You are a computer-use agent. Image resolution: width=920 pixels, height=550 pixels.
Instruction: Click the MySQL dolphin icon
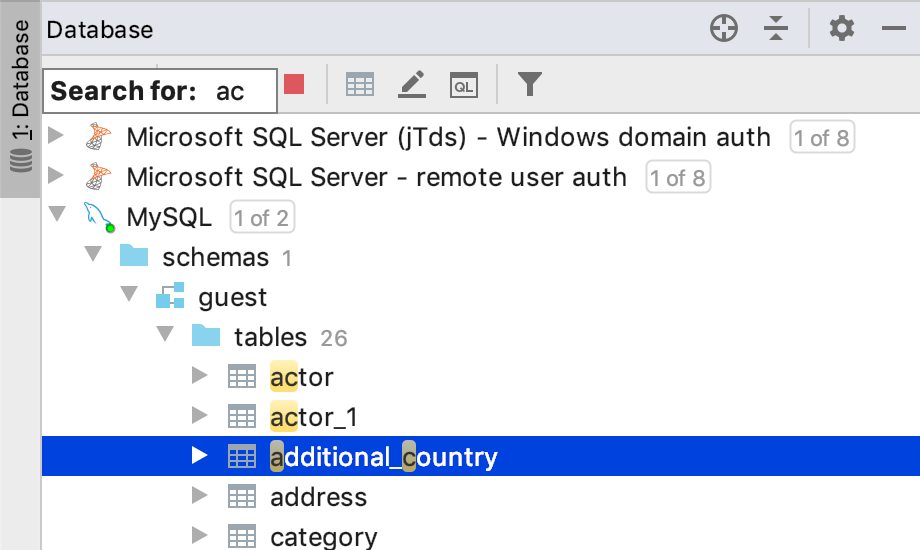click(x=99, y=217)
